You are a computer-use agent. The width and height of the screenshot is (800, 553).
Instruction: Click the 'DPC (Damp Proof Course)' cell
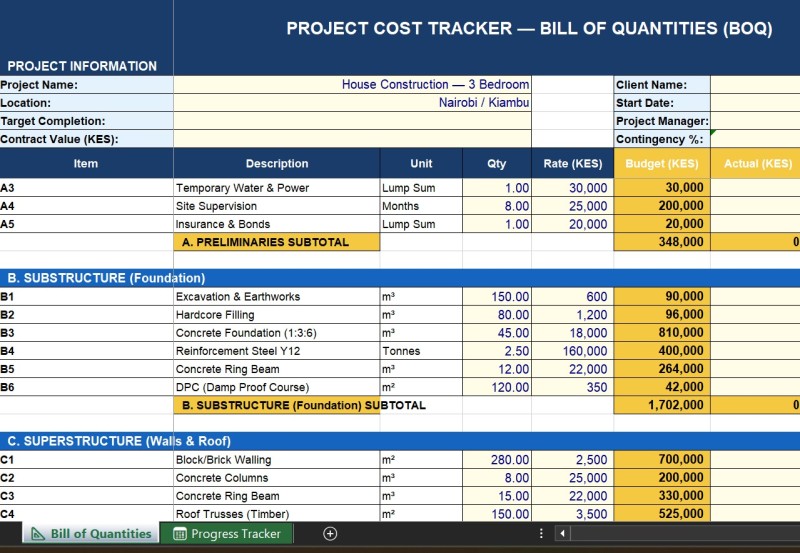click(277, 387)
